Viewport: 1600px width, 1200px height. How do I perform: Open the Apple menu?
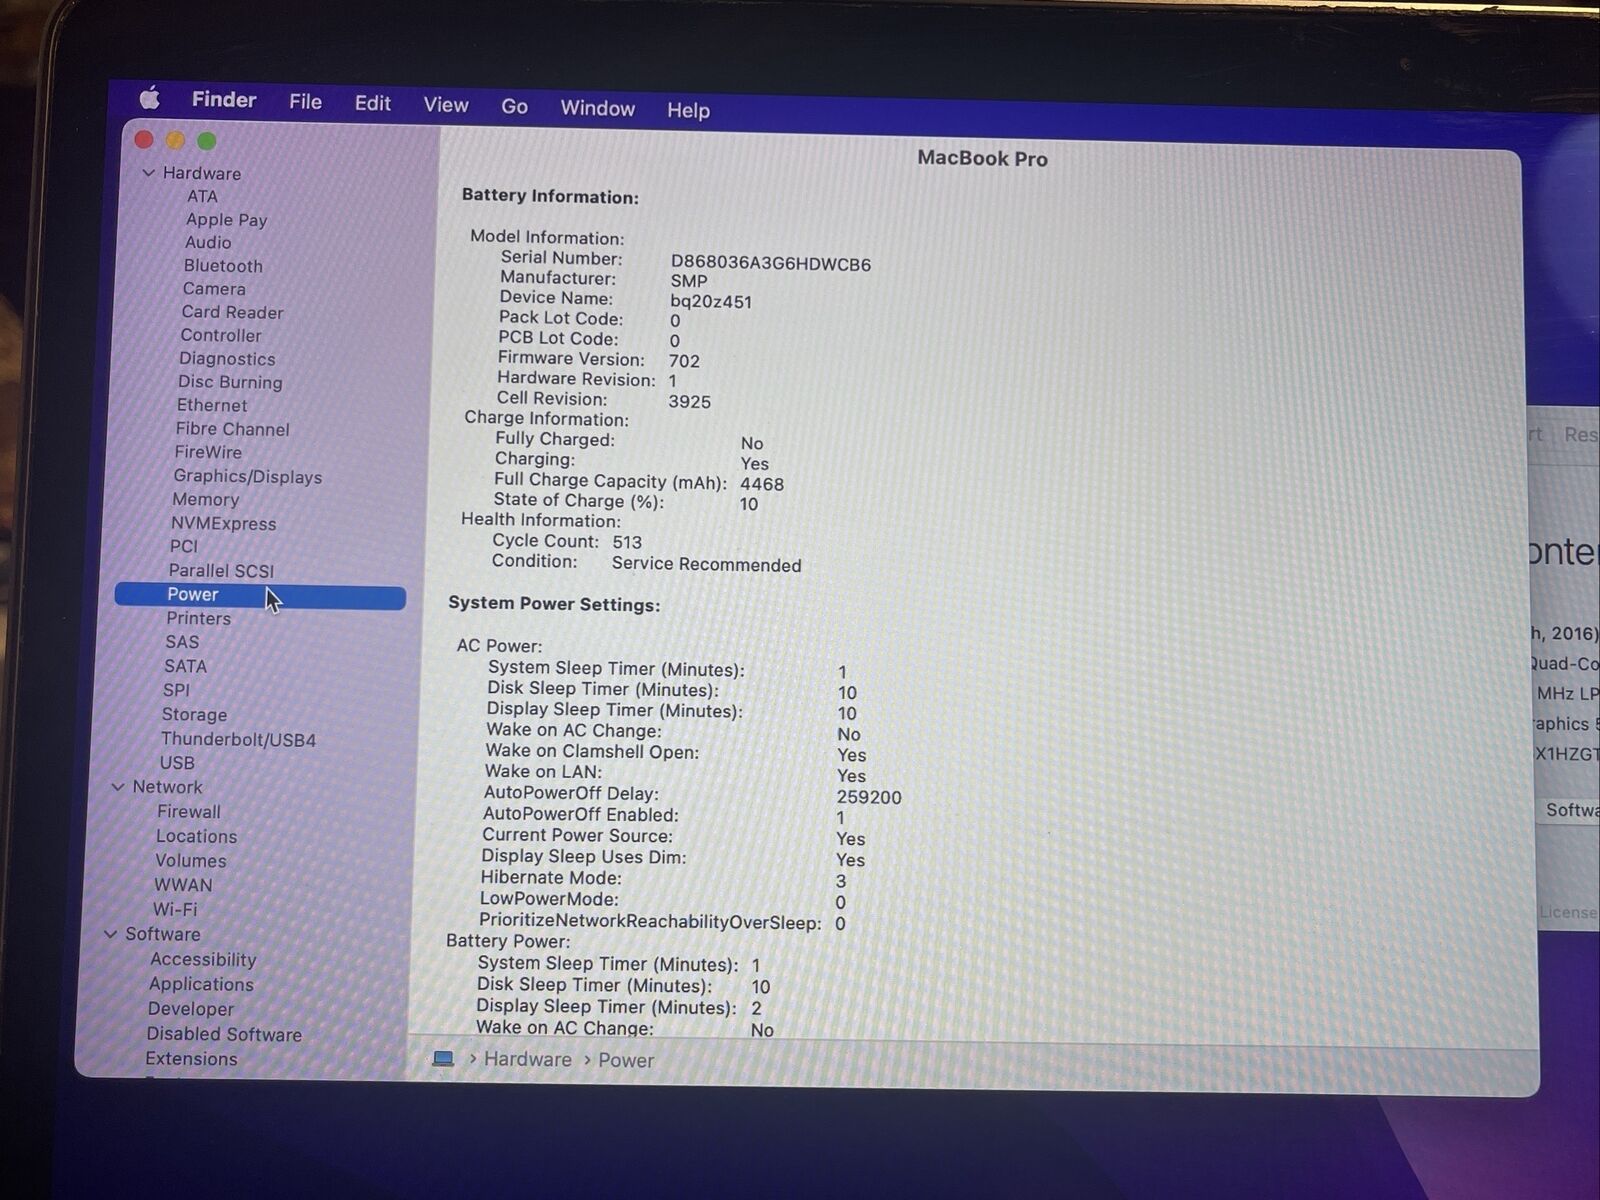(x=150, y=97)
